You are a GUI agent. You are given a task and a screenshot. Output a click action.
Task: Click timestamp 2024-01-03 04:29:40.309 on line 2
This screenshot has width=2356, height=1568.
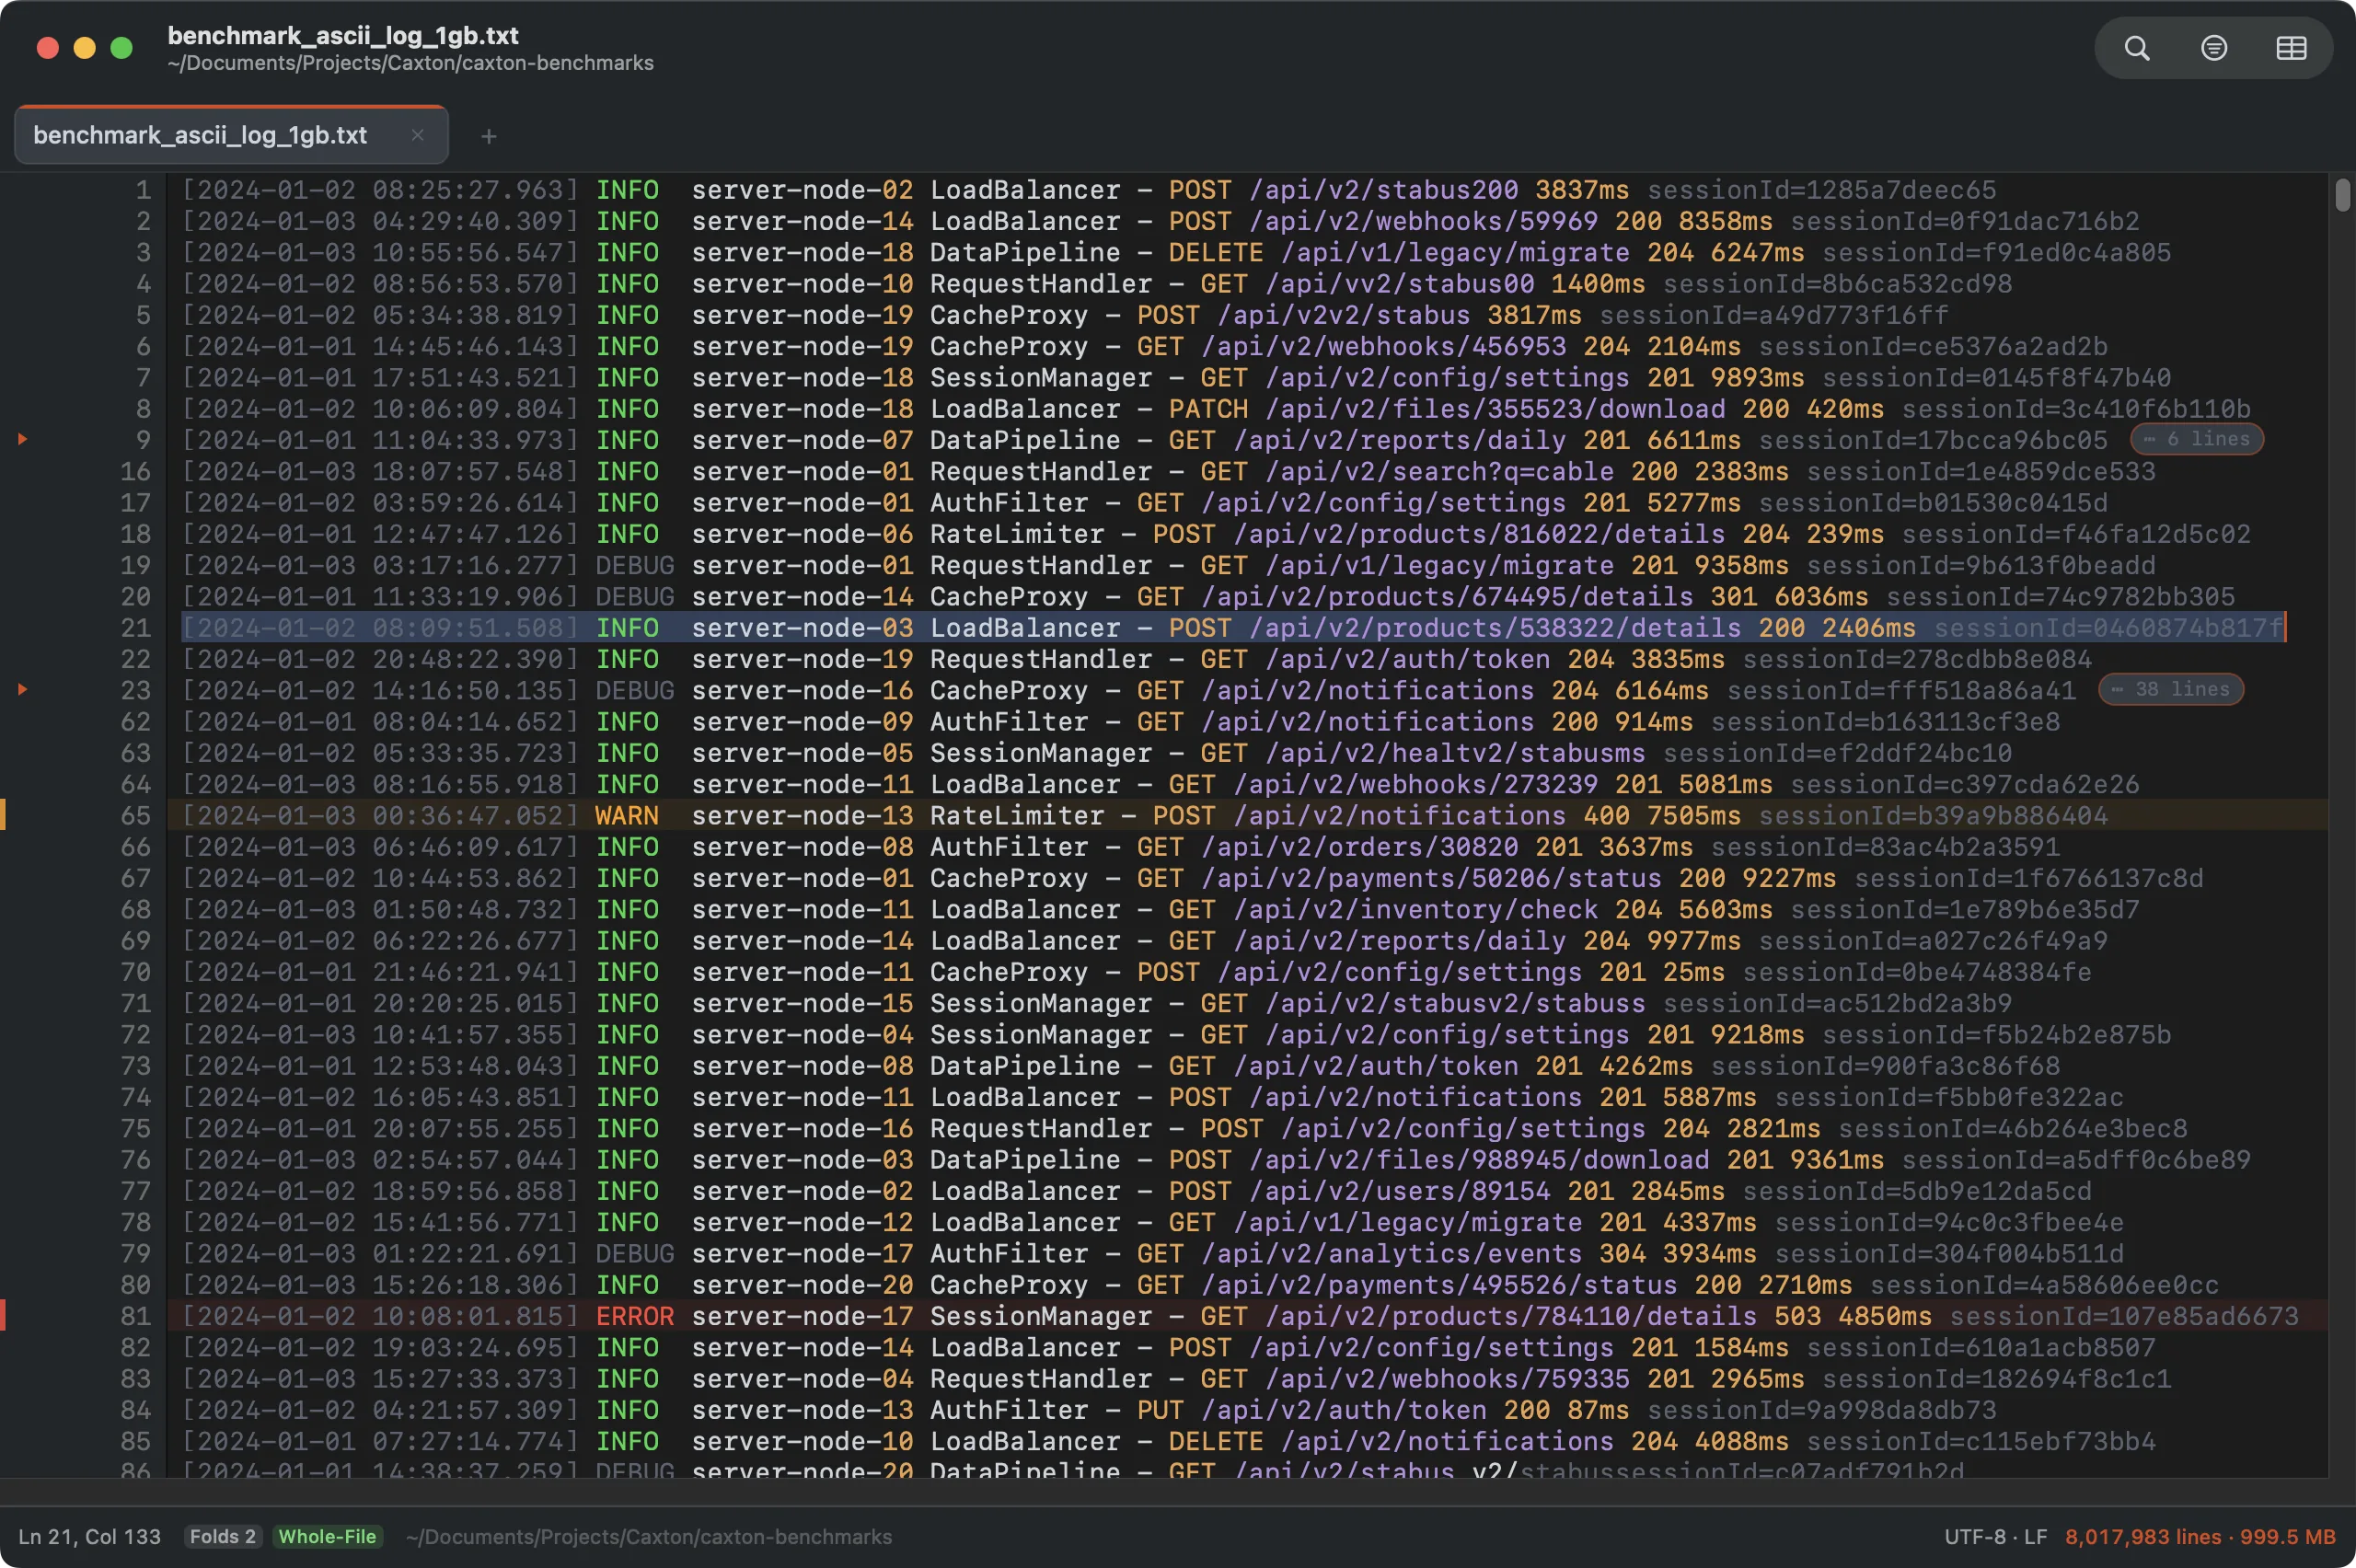point(380,221)
